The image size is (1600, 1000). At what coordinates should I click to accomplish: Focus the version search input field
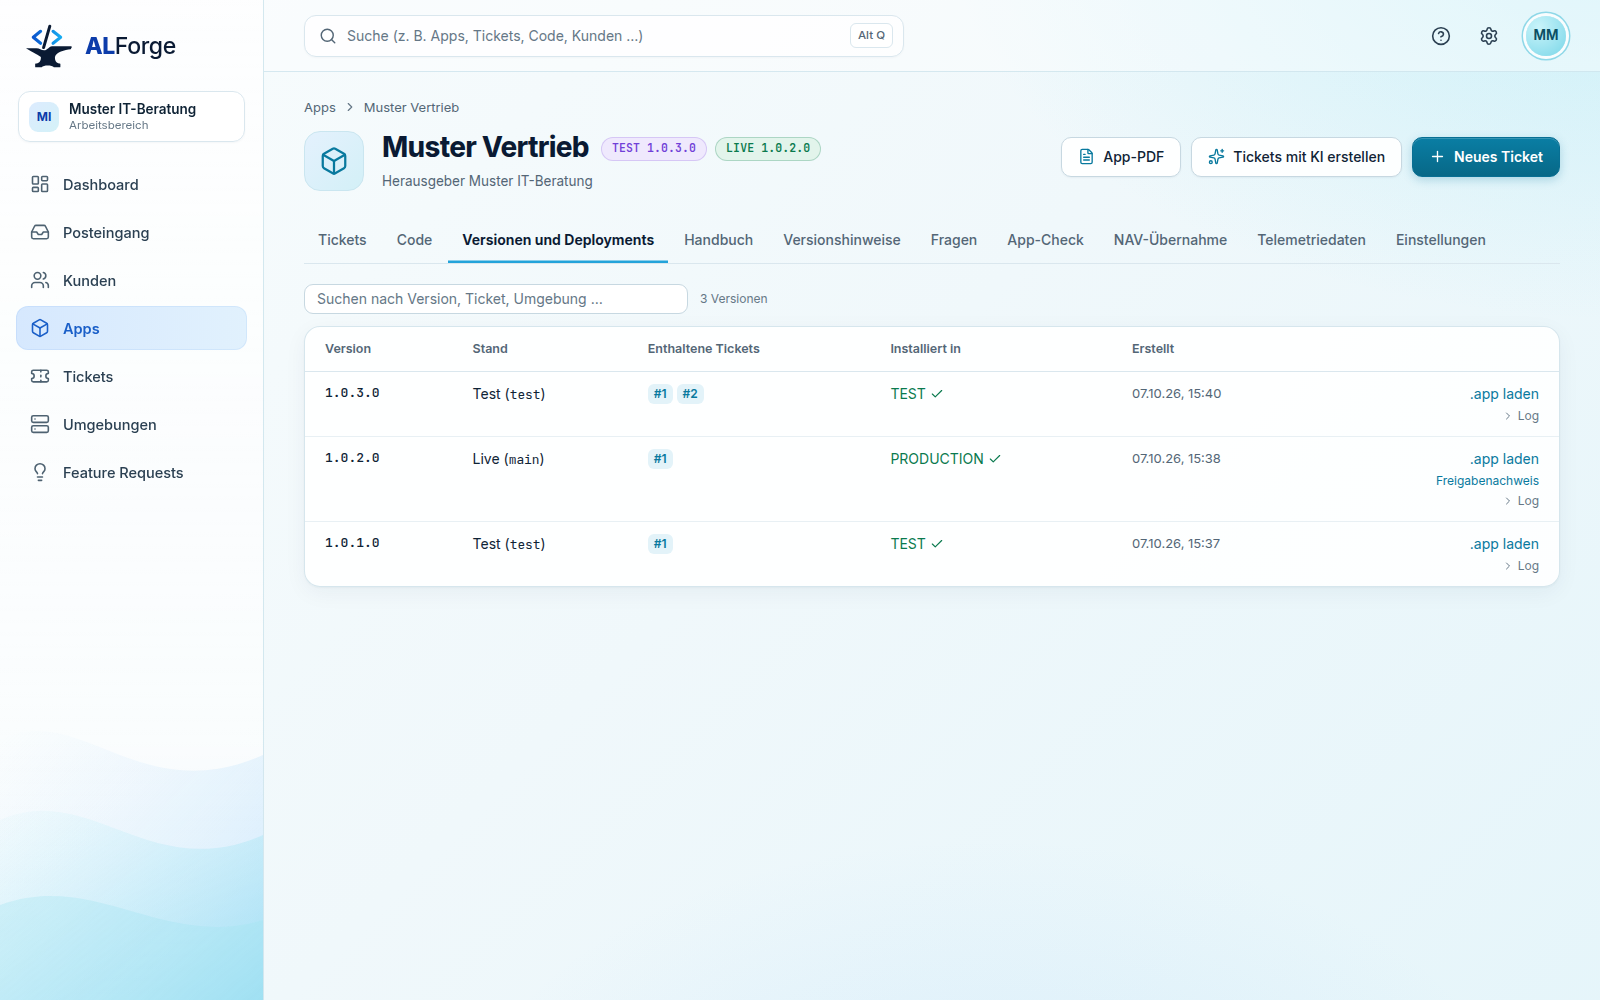coord(496,299)
